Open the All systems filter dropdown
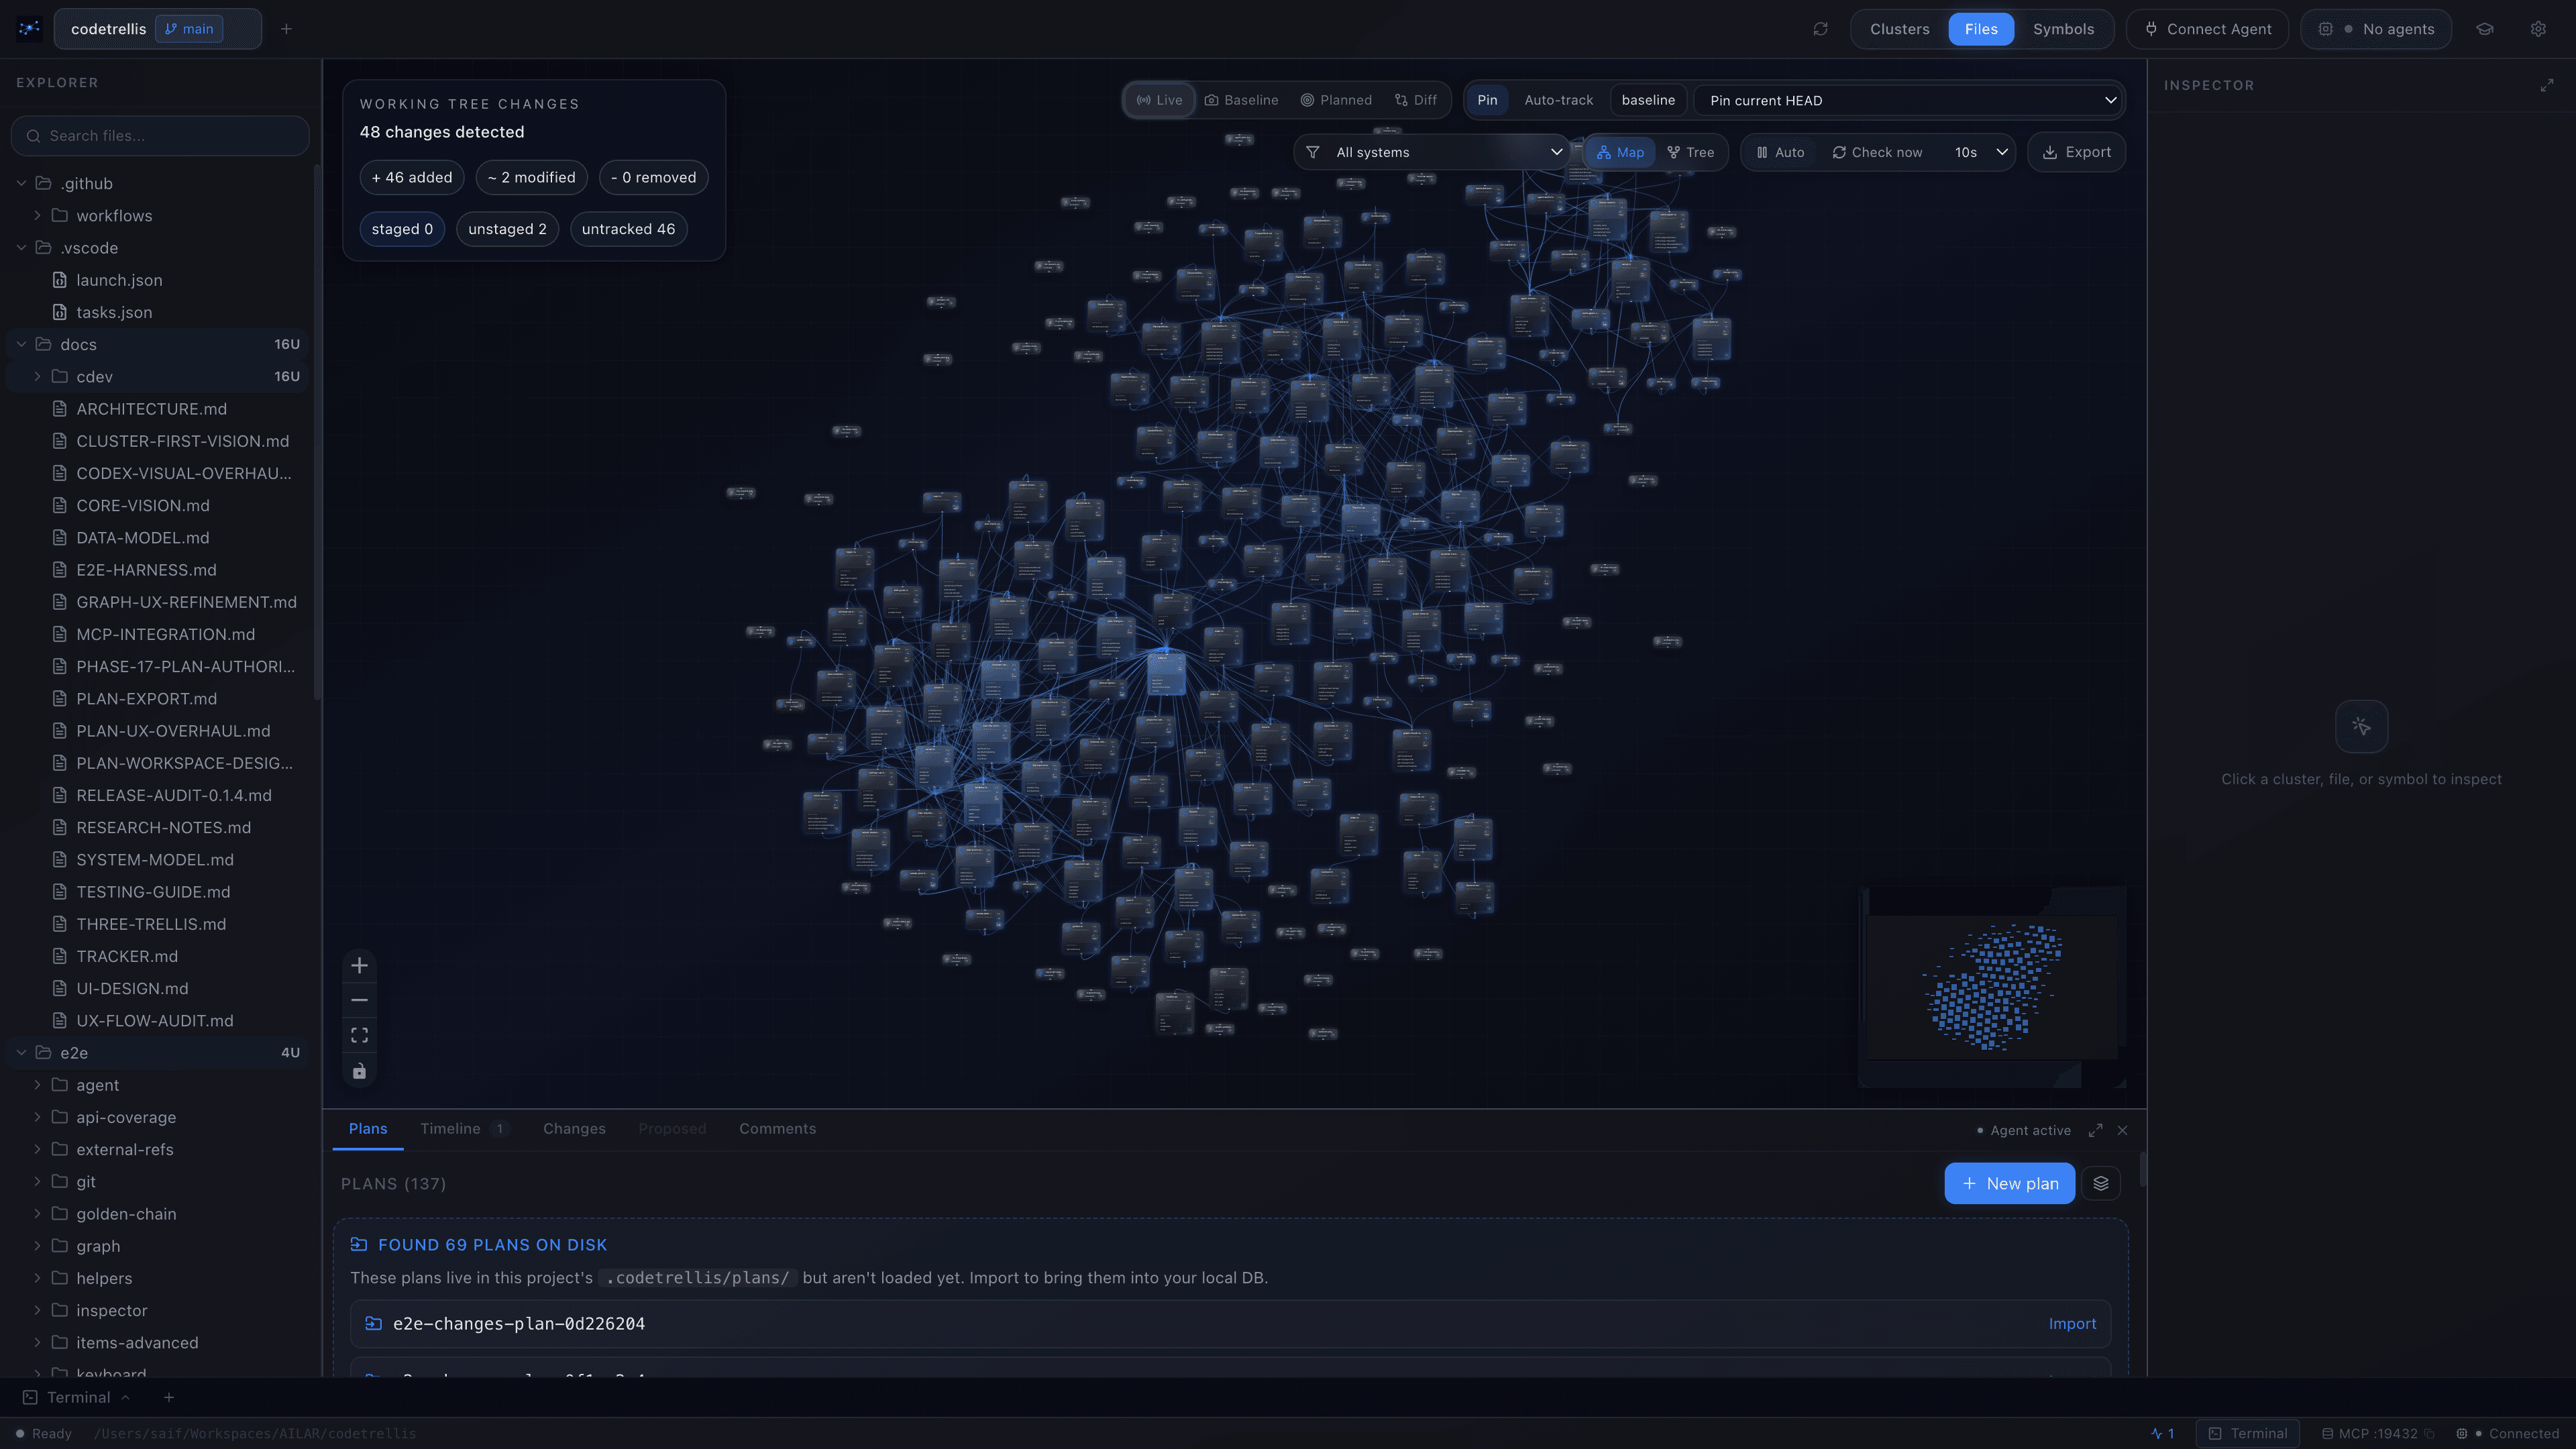The width and height of the screenshot is (2576, 1449). pos(1433,152)
